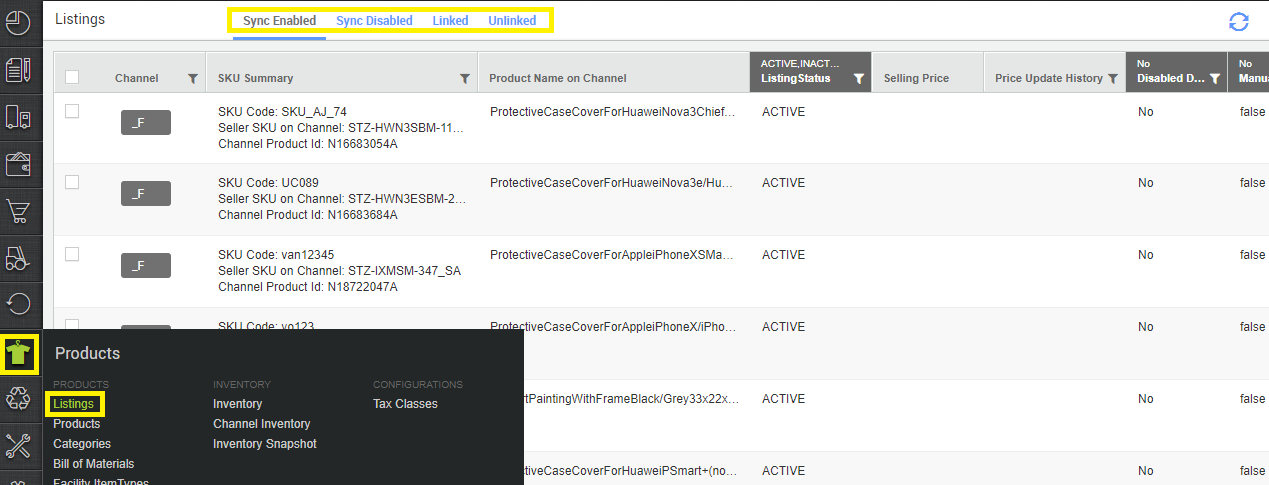The height and width of the screenshot is (485, 1269).
Task: Click the ListingStatus column header
Action: (x=796, y=78)
